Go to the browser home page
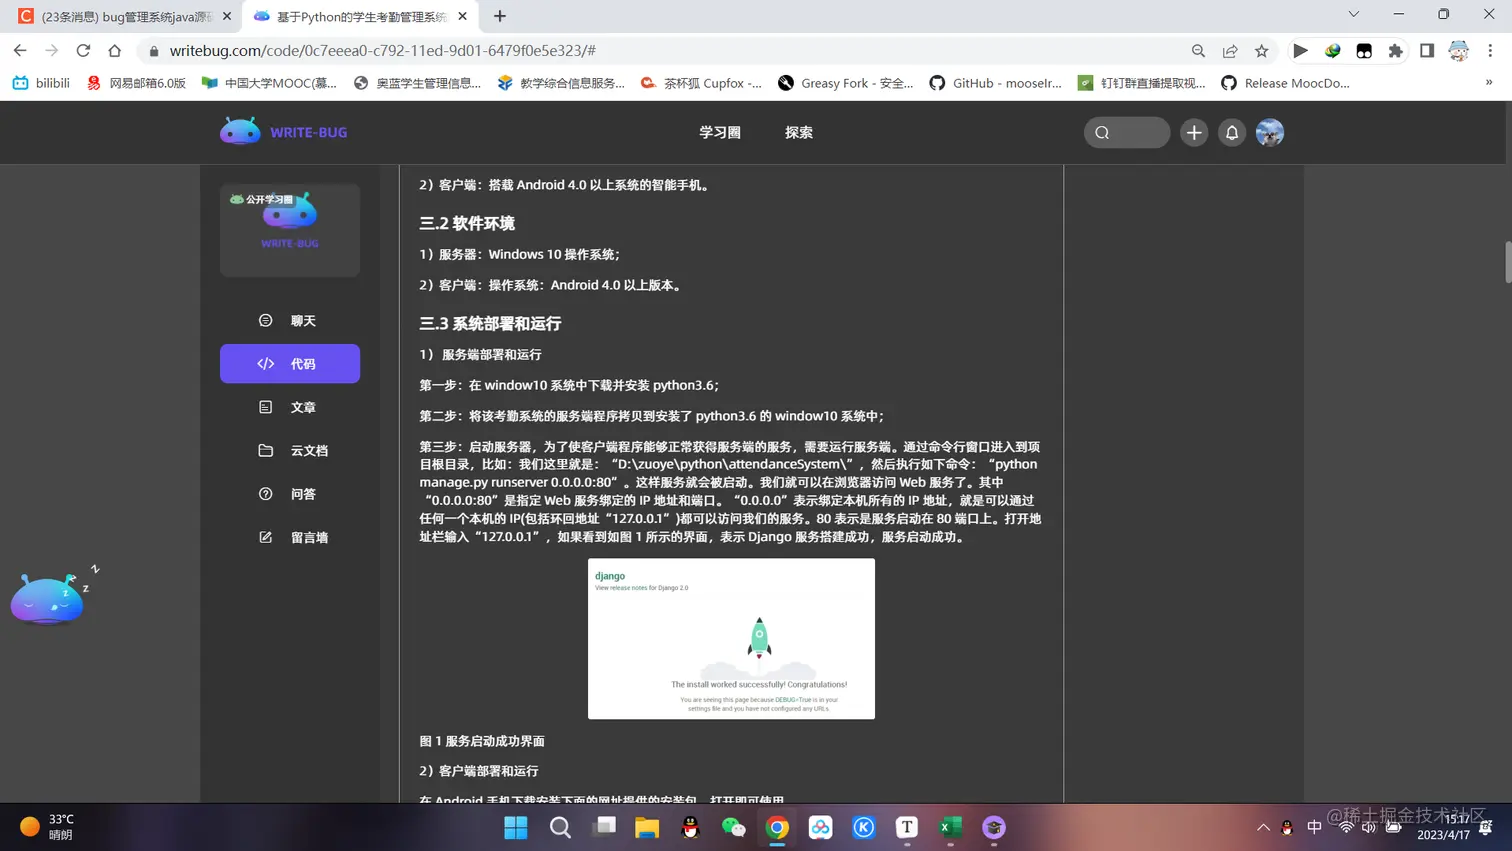 tap(115, 50)
